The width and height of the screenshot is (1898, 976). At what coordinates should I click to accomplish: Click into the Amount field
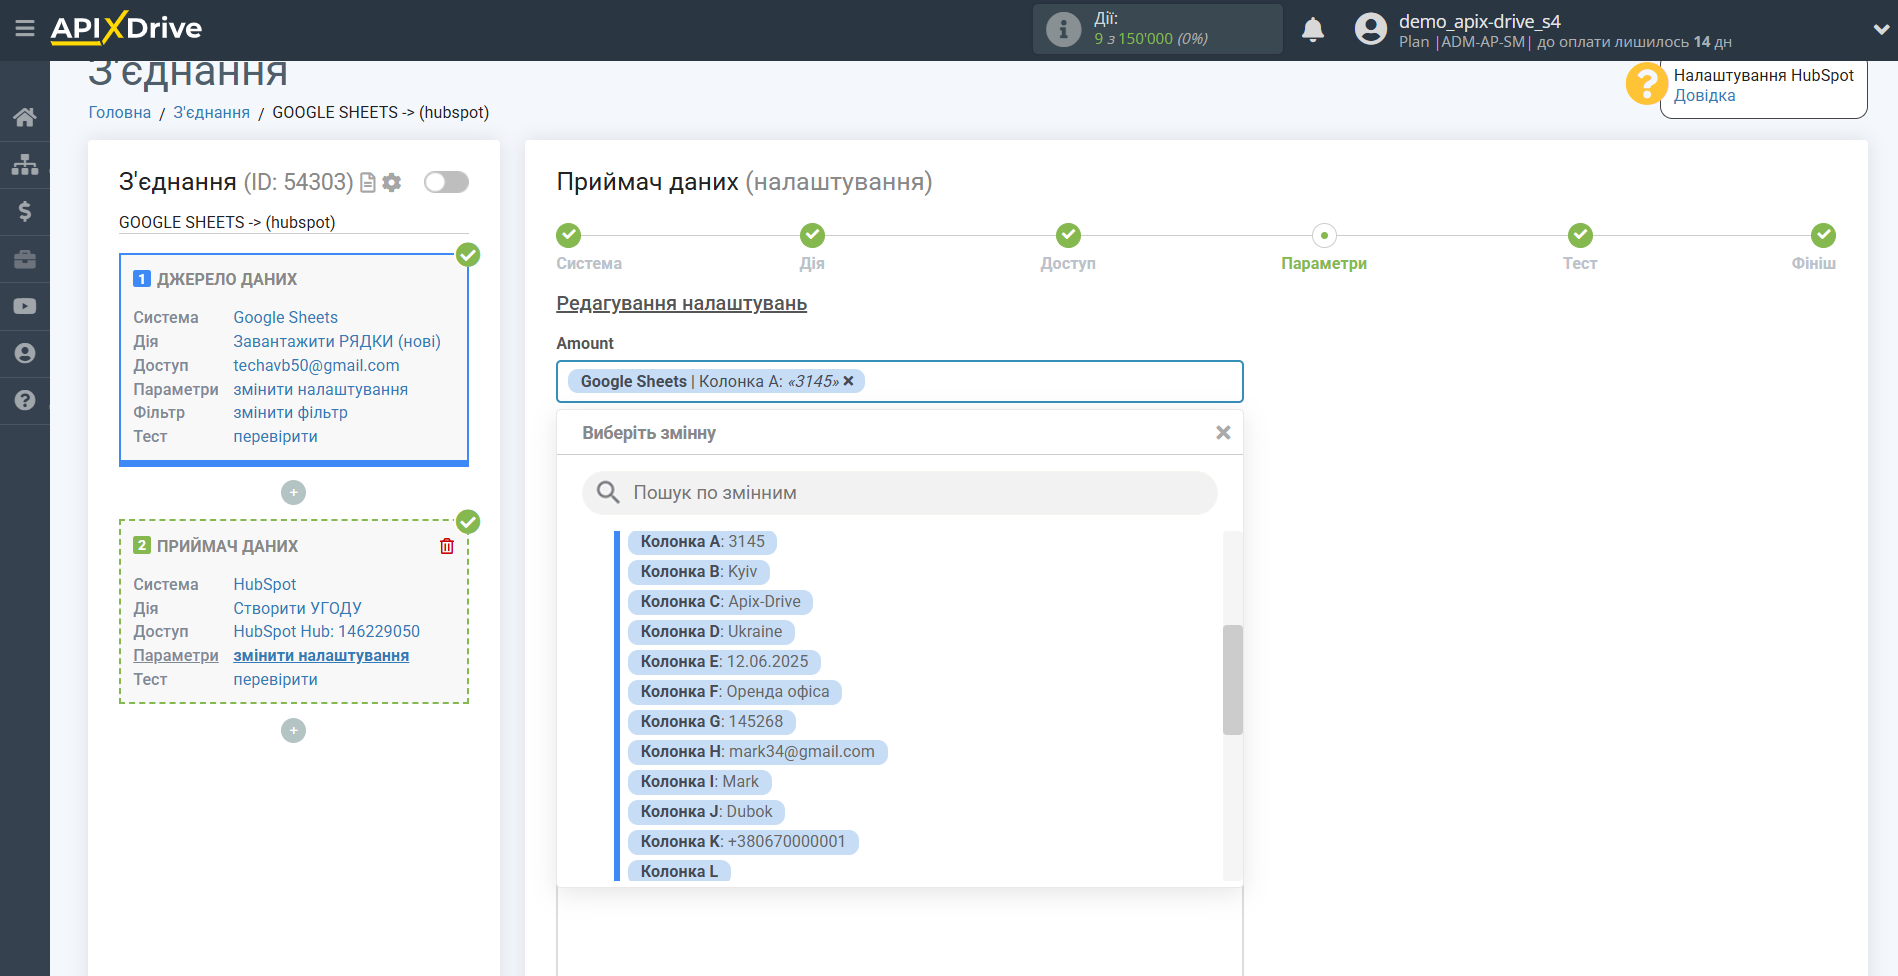coord(900,381)
